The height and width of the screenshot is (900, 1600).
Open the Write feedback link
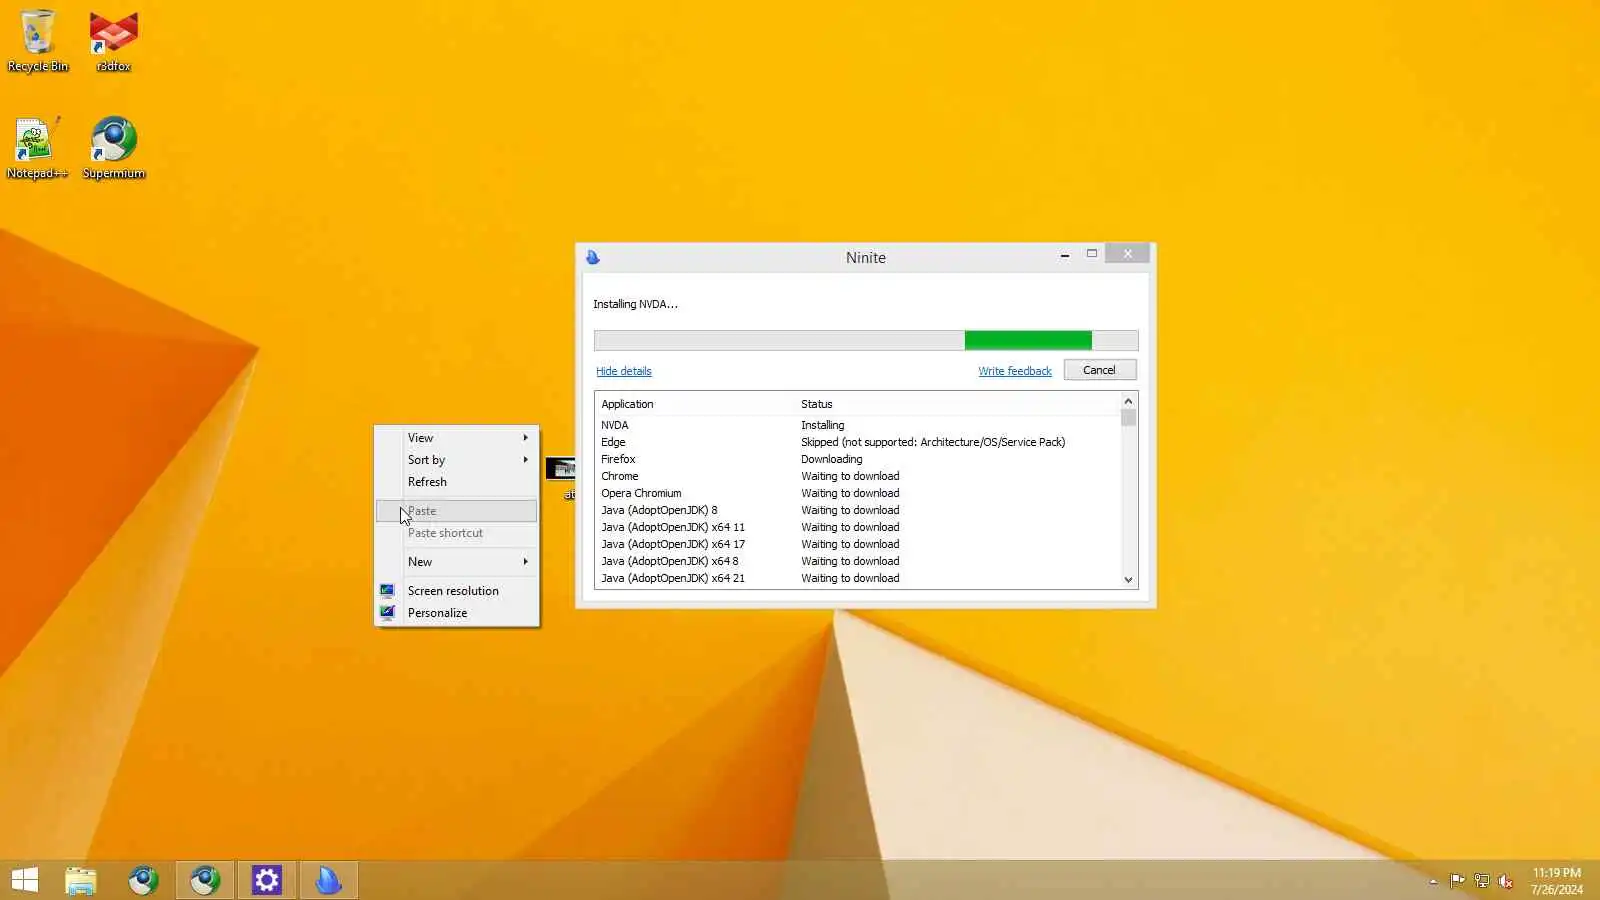tap(1014, 371)
